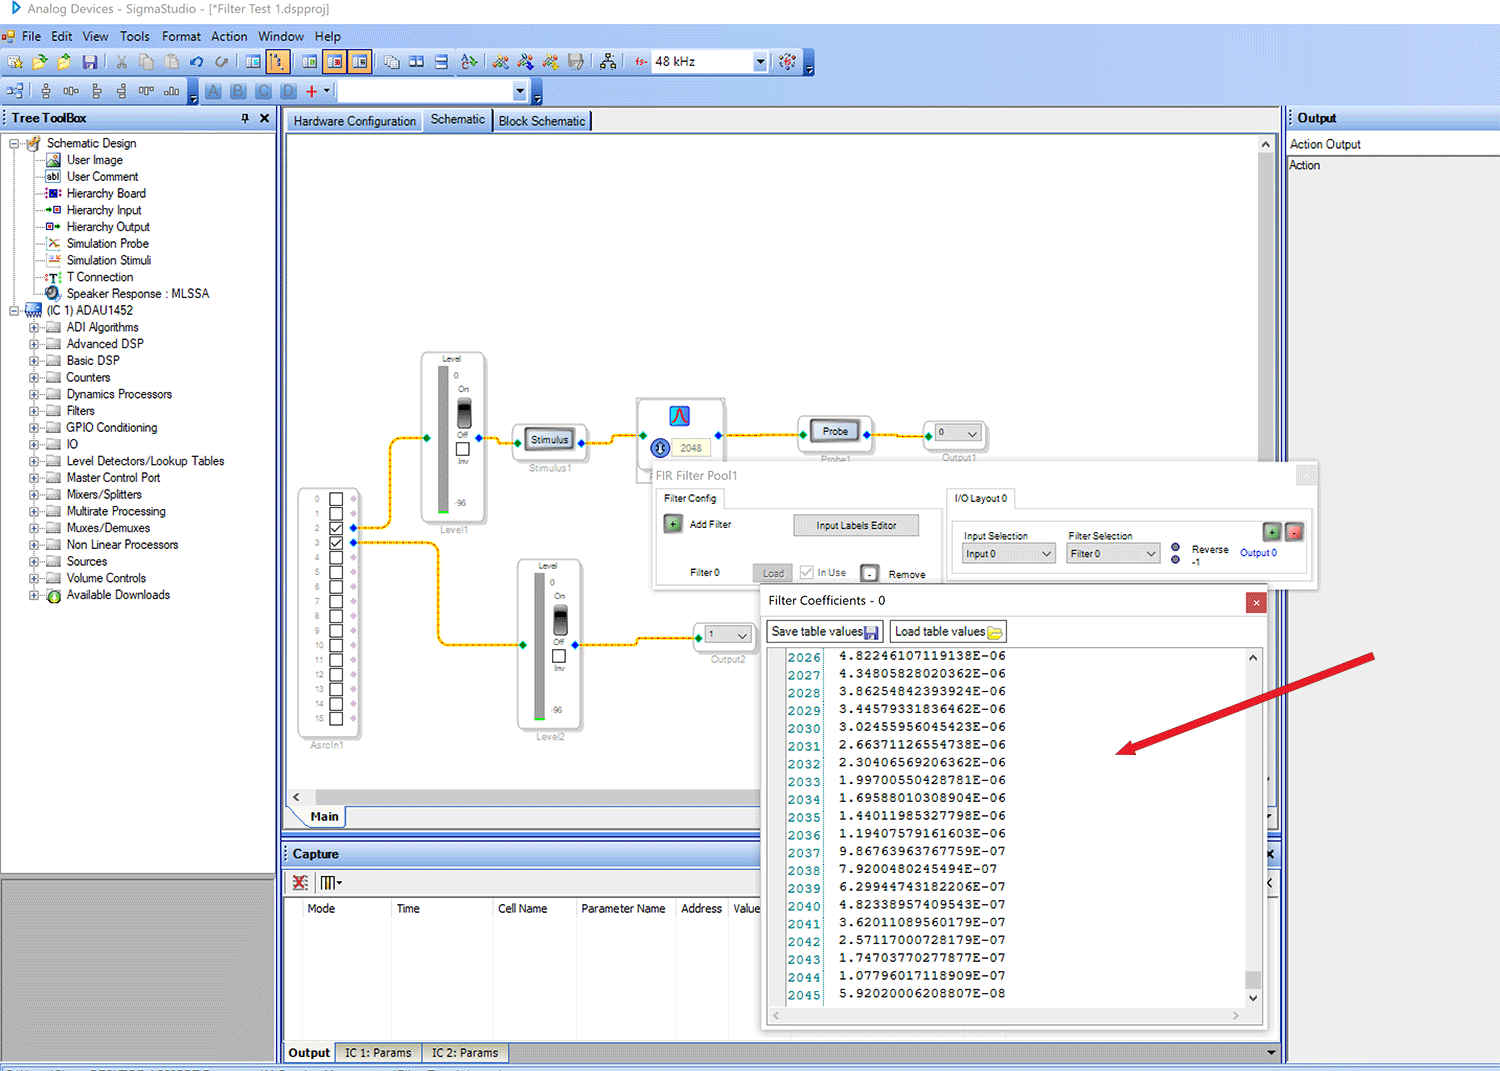Screen dimensions: 1500x1071
Task: Click green plus in I/O Layout
Action: click(x=1272, y=532)
